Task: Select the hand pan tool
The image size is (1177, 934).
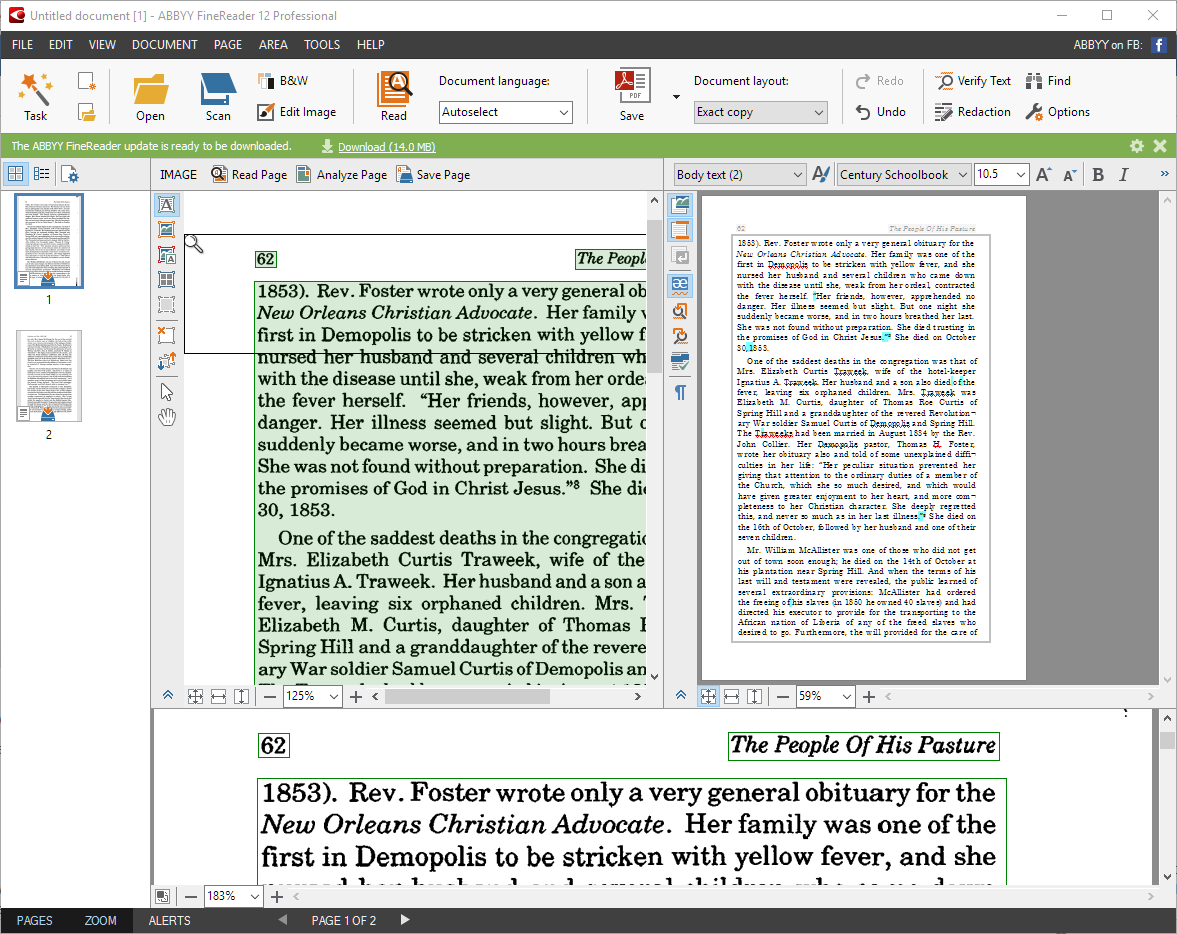Action: (x=167, y=417)
